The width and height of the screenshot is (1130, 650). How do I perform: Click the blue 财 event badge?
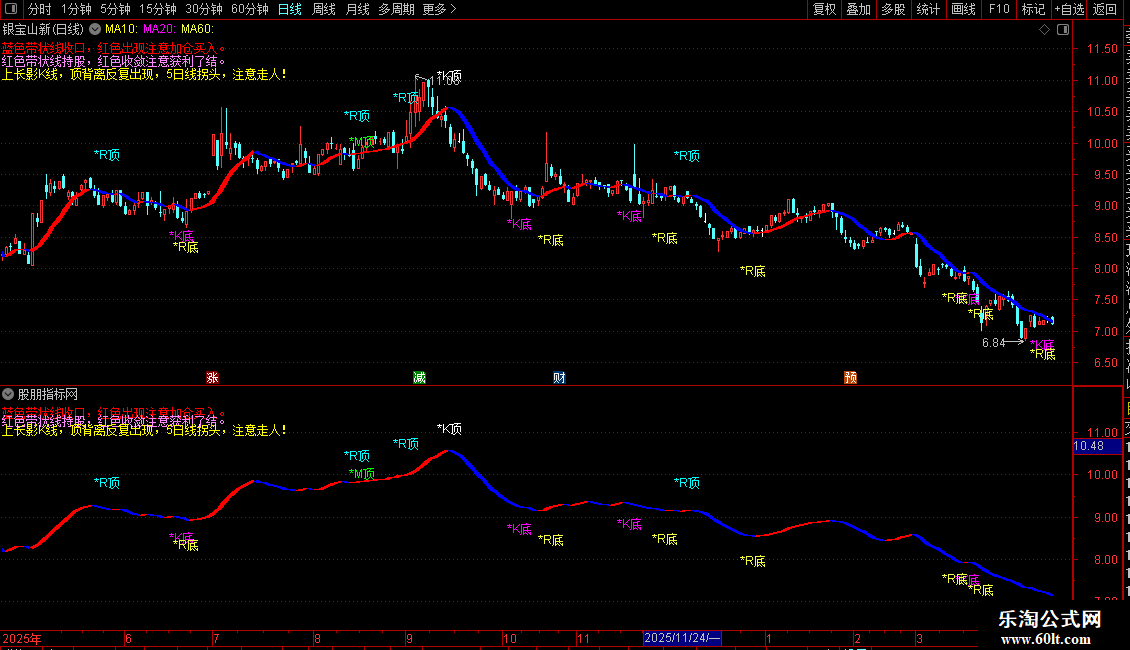pos(559,378)
